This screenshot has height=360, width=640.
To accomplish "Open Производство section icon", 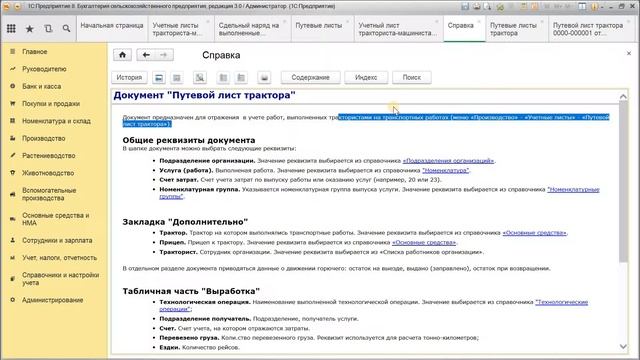I will tap(13, 138).
